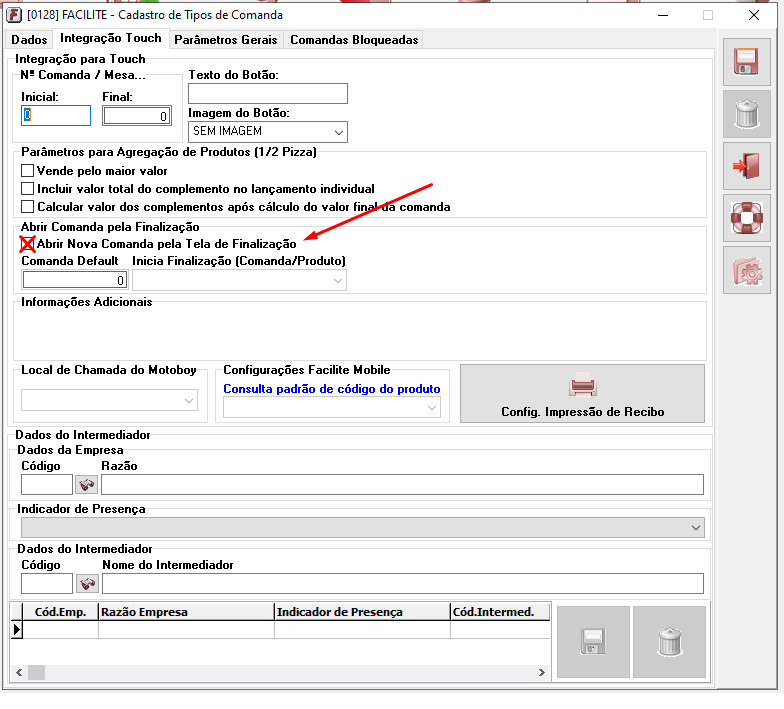
Task: Select the Integração Touch tab
Action: click(110, 38)
